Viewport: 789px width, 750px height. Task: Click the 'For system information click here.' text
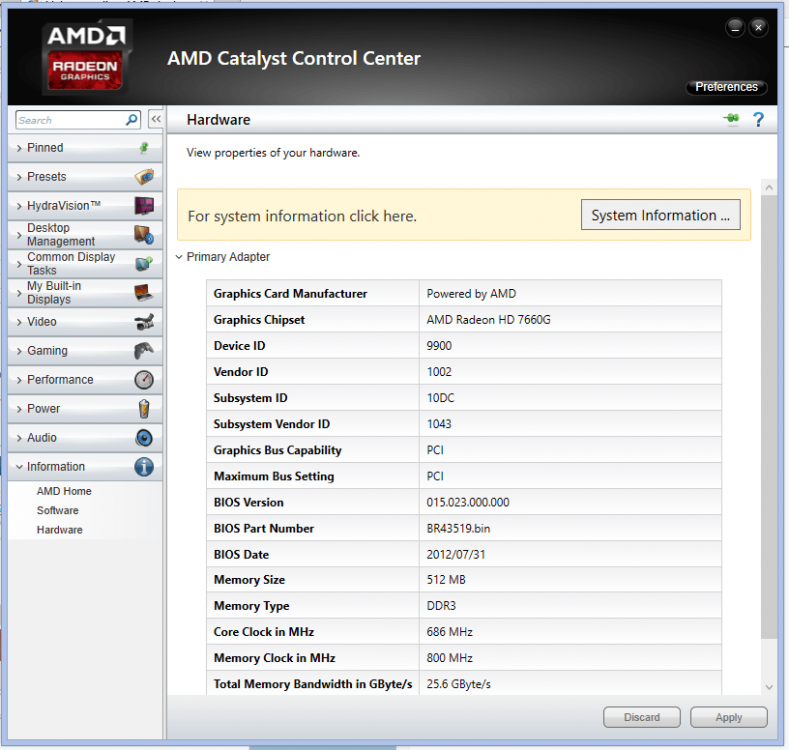click(x=302, y=216)
